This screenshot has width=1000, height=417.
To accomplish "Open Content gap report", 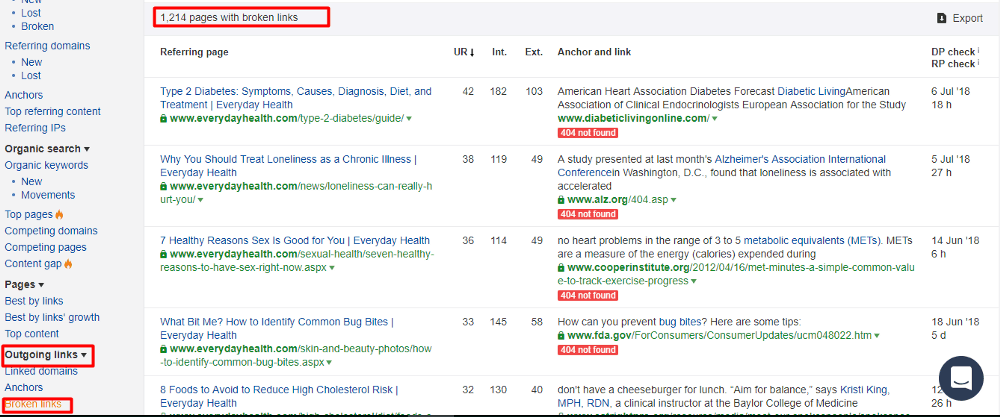I will pos(33,263).
